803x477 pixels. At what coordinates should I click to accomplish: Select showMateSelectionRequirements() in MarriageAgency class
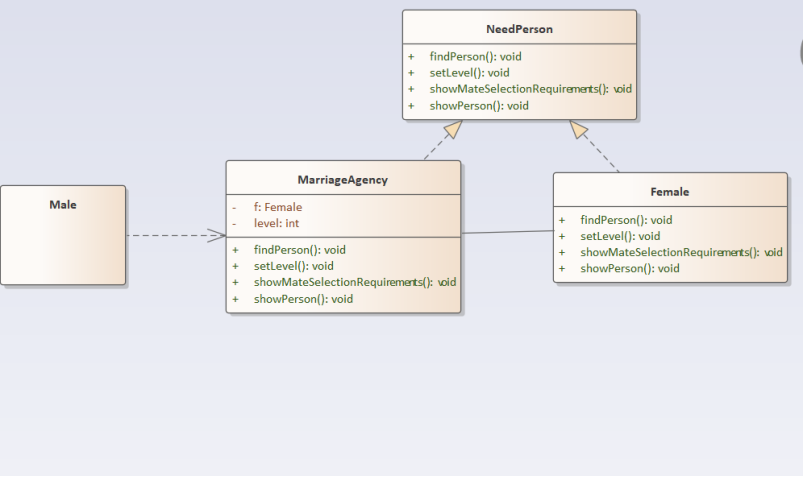pyautogui.click(x=355, y=282)
